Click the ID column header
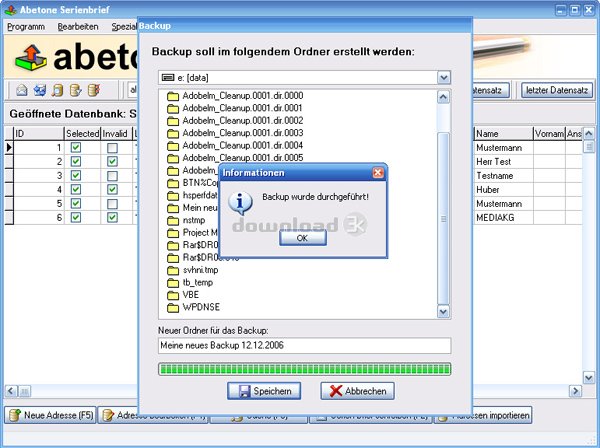The height and width of the screenshot is (448, 600). pyautogui.click(x=39, y=134)
